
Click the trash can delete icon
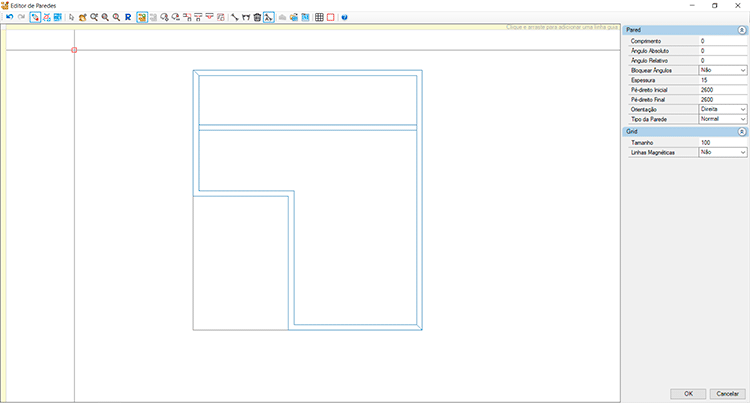pos(257,17)
